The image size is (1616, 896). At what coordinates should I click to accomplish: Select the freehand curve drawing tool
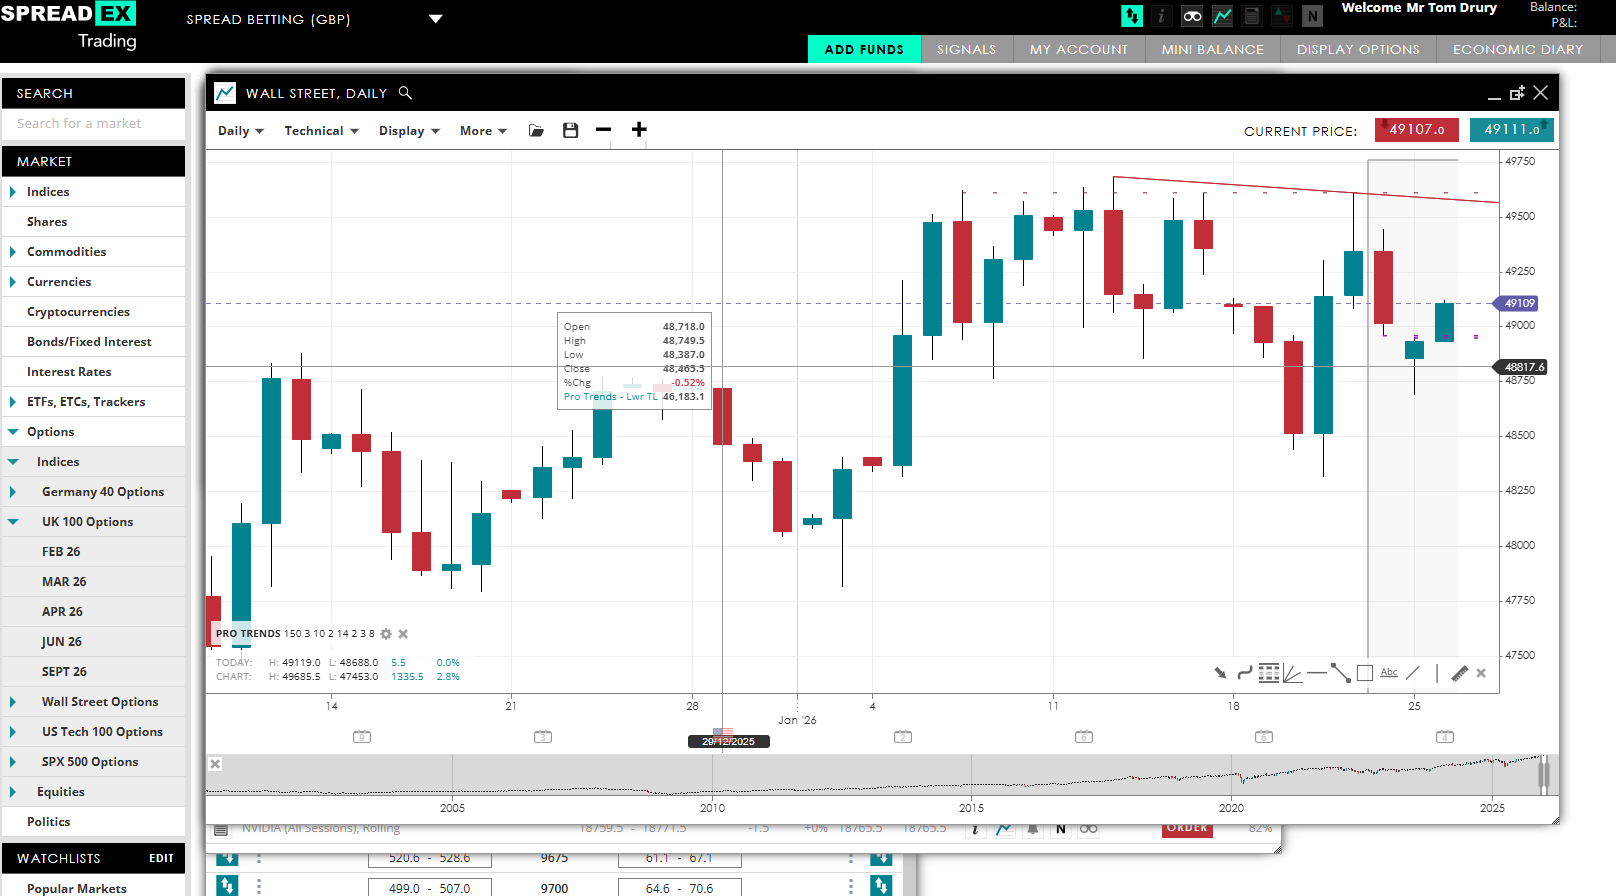(x=1245, y=673)
